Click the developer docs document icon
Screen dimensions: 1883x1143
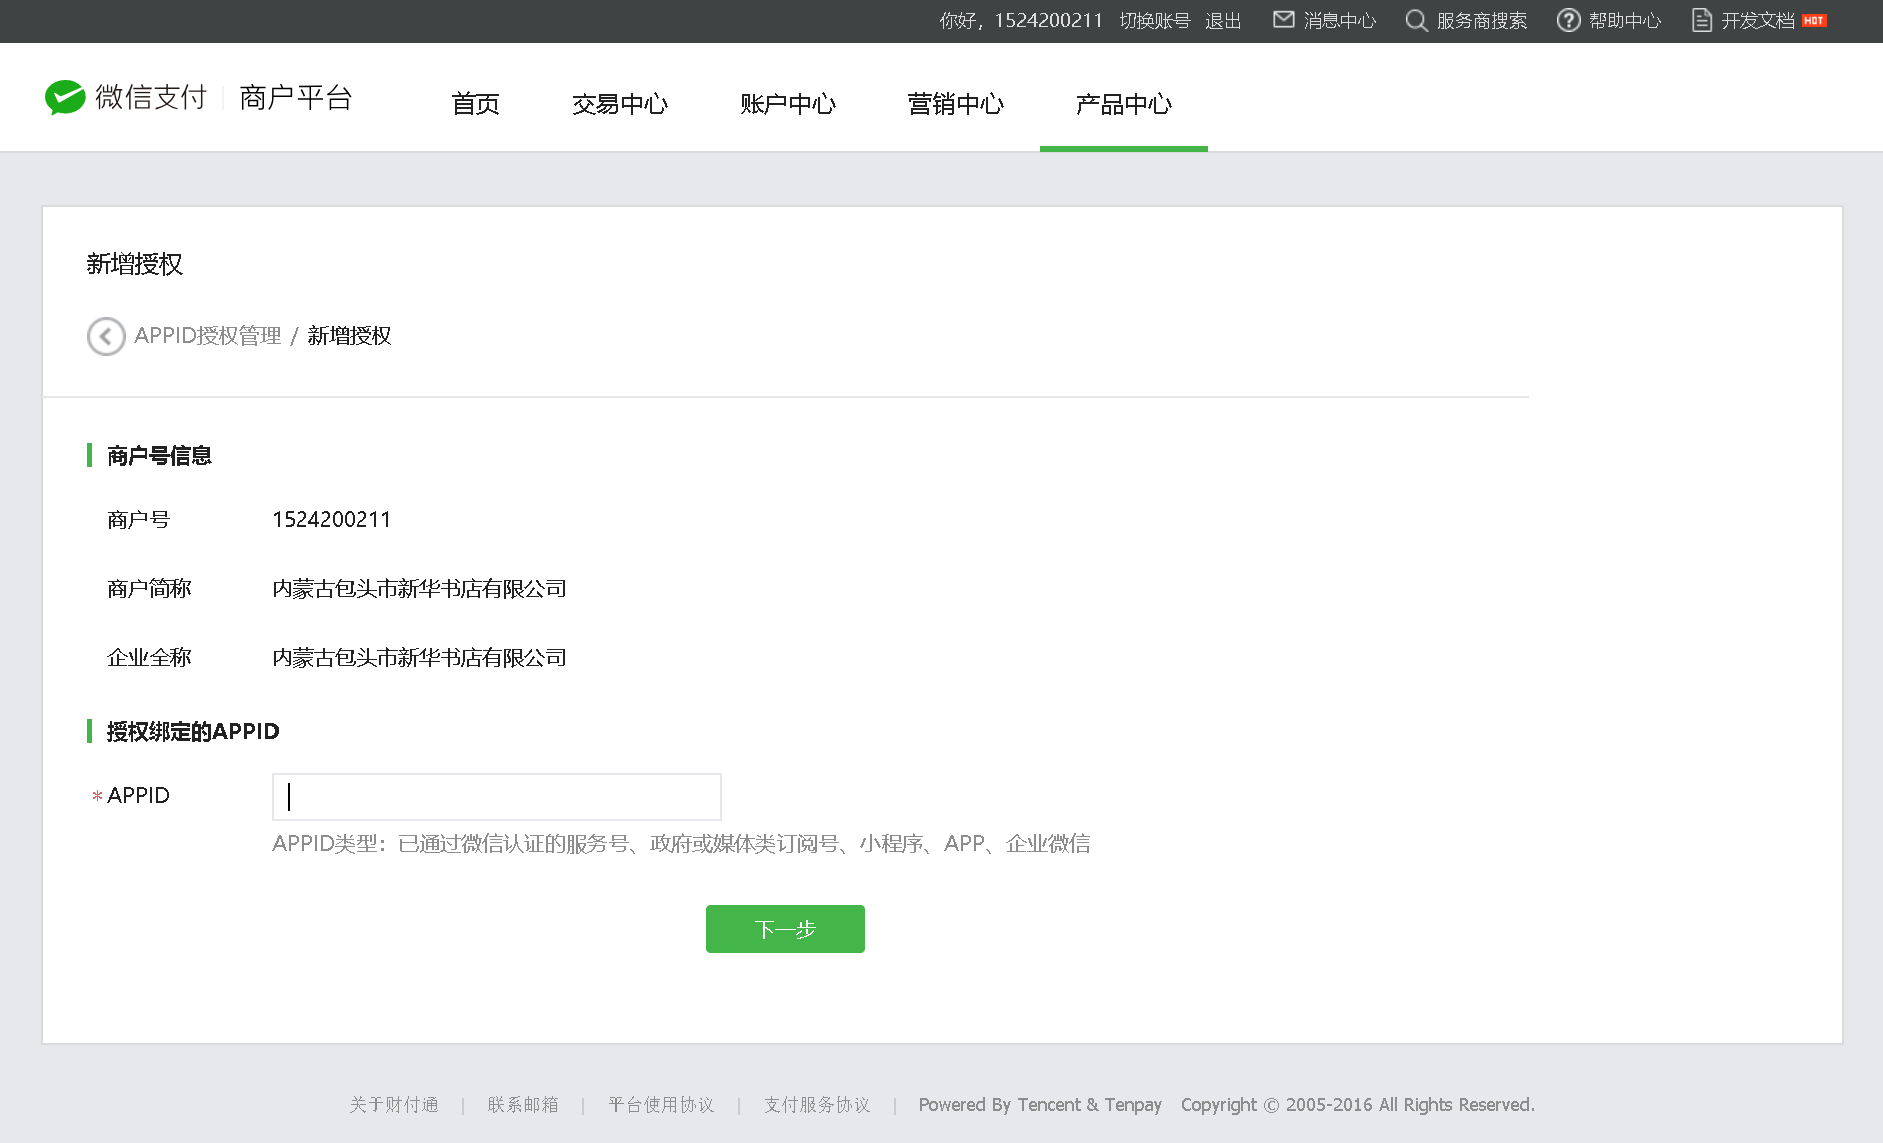[x=1701, y=20]
